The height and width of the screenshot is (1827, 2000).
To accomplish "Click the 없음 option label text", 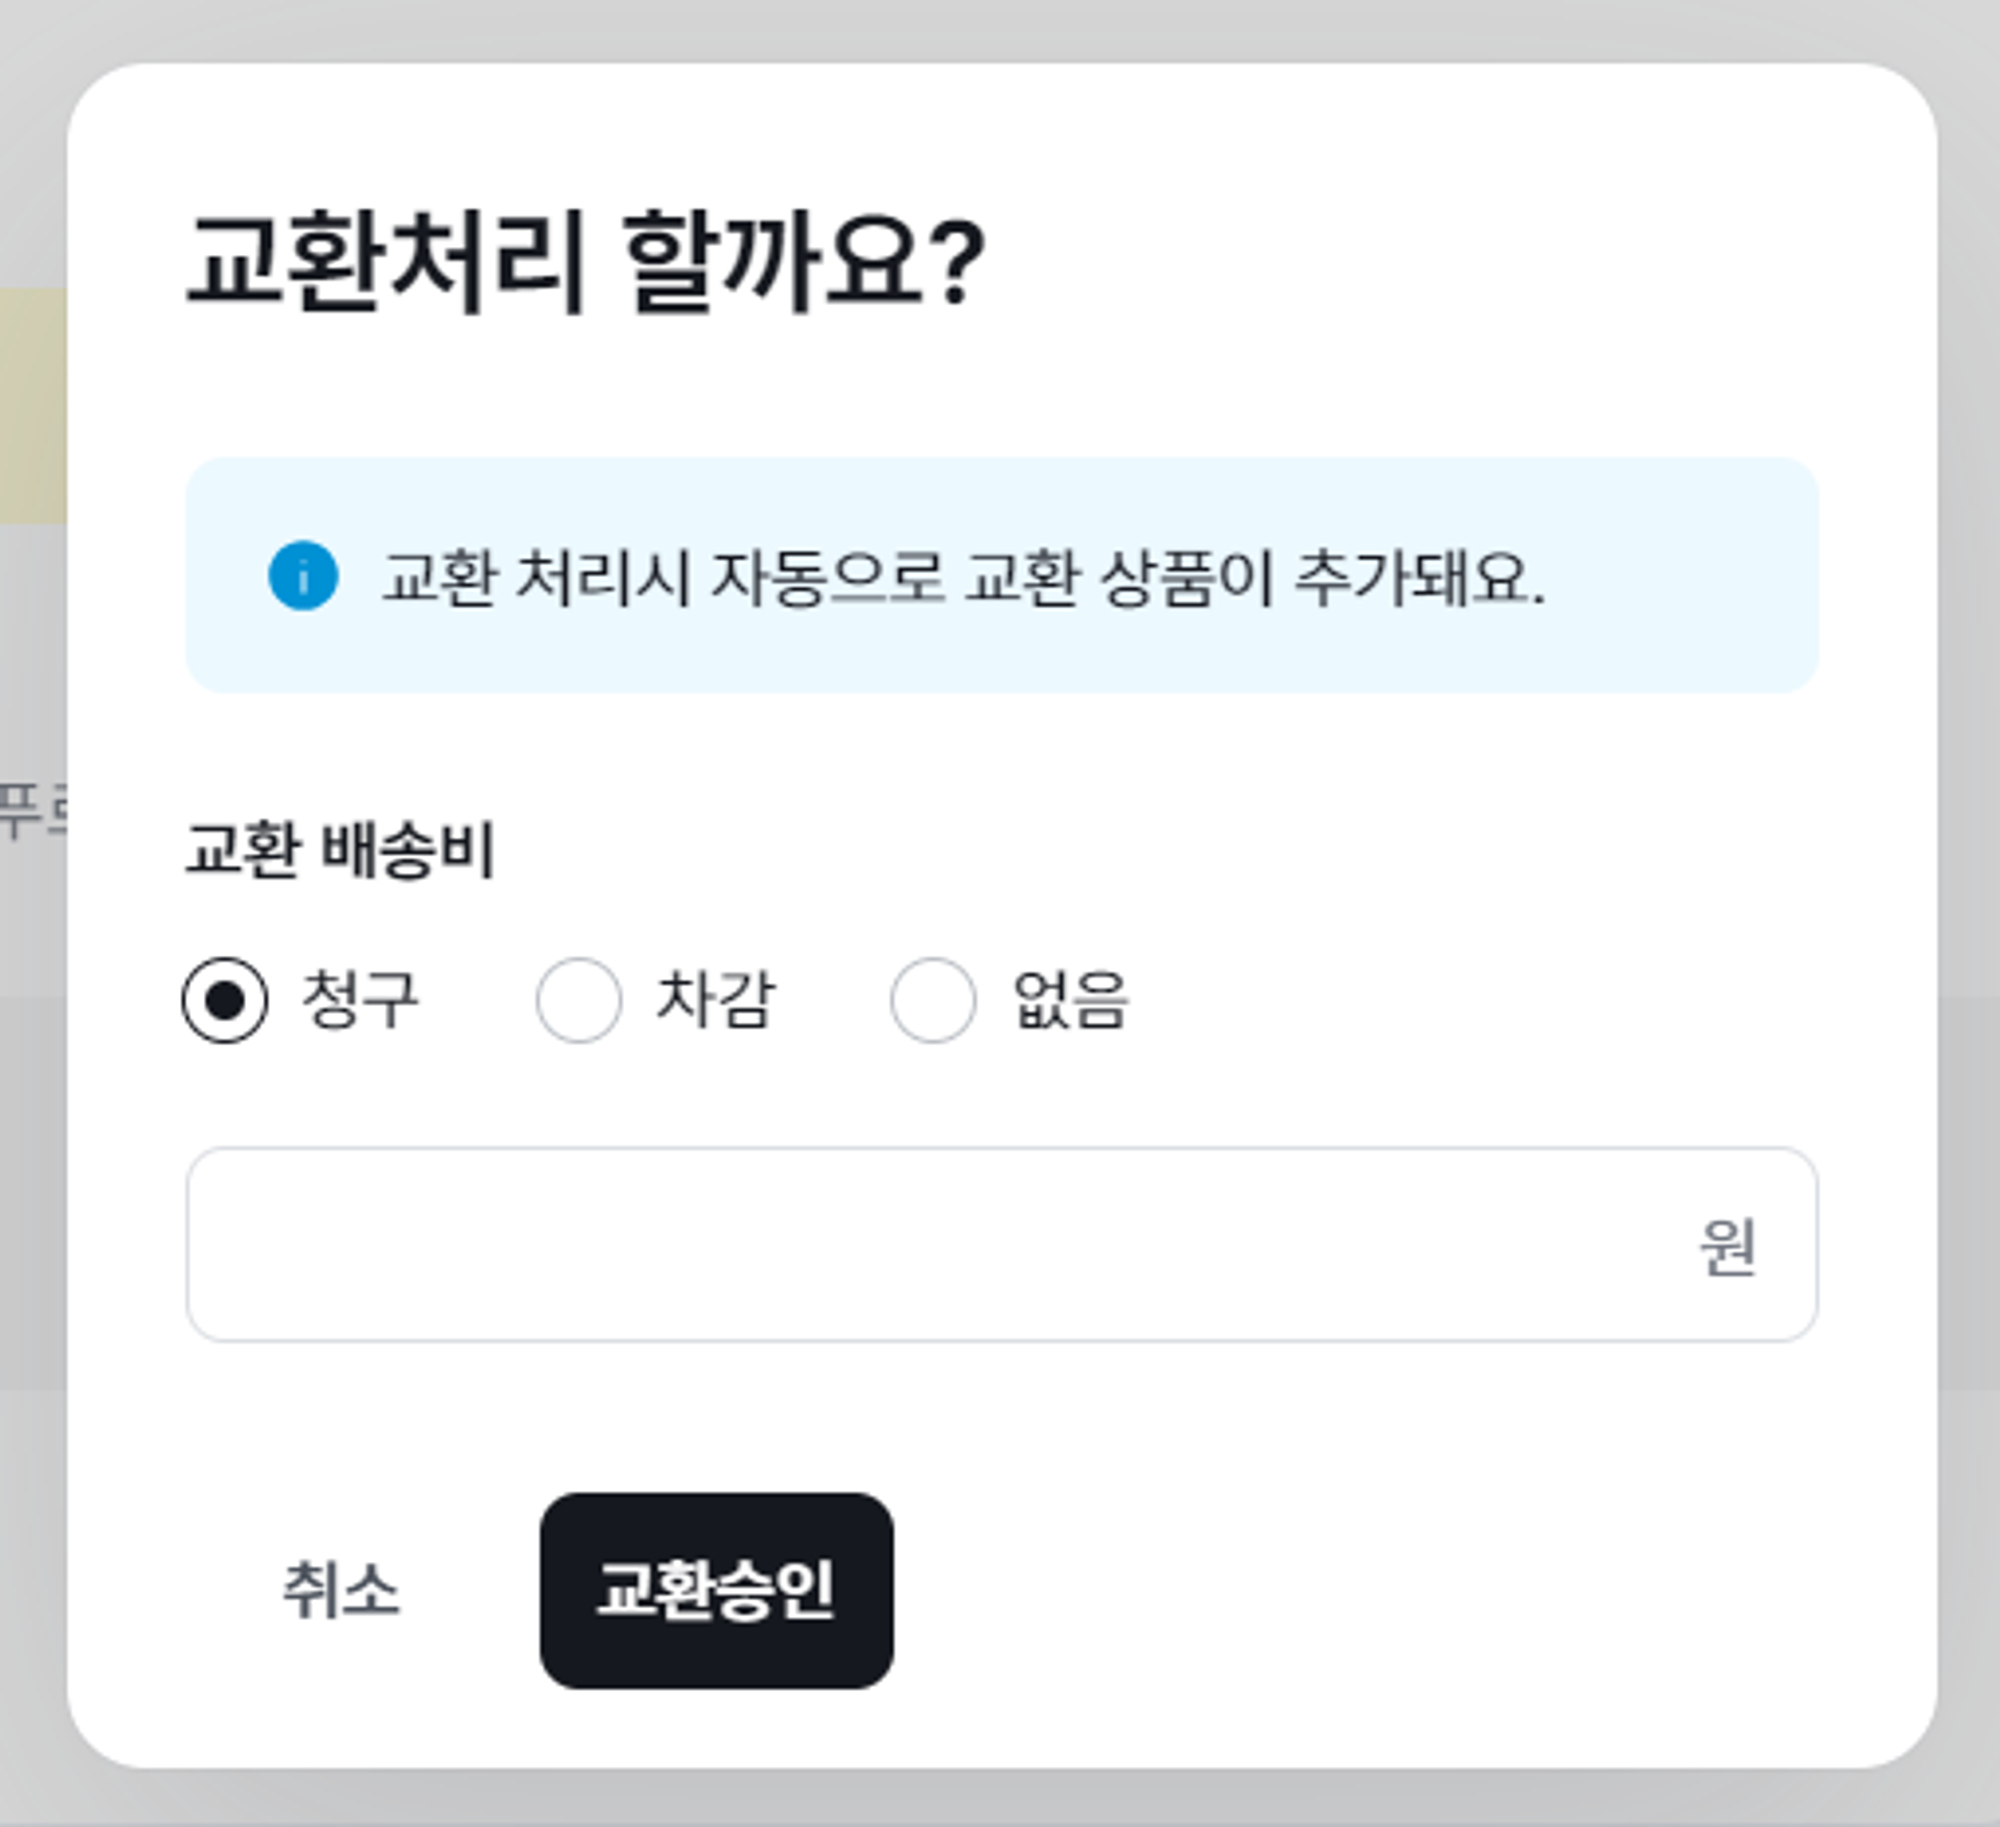I will coord(1070,1000).
